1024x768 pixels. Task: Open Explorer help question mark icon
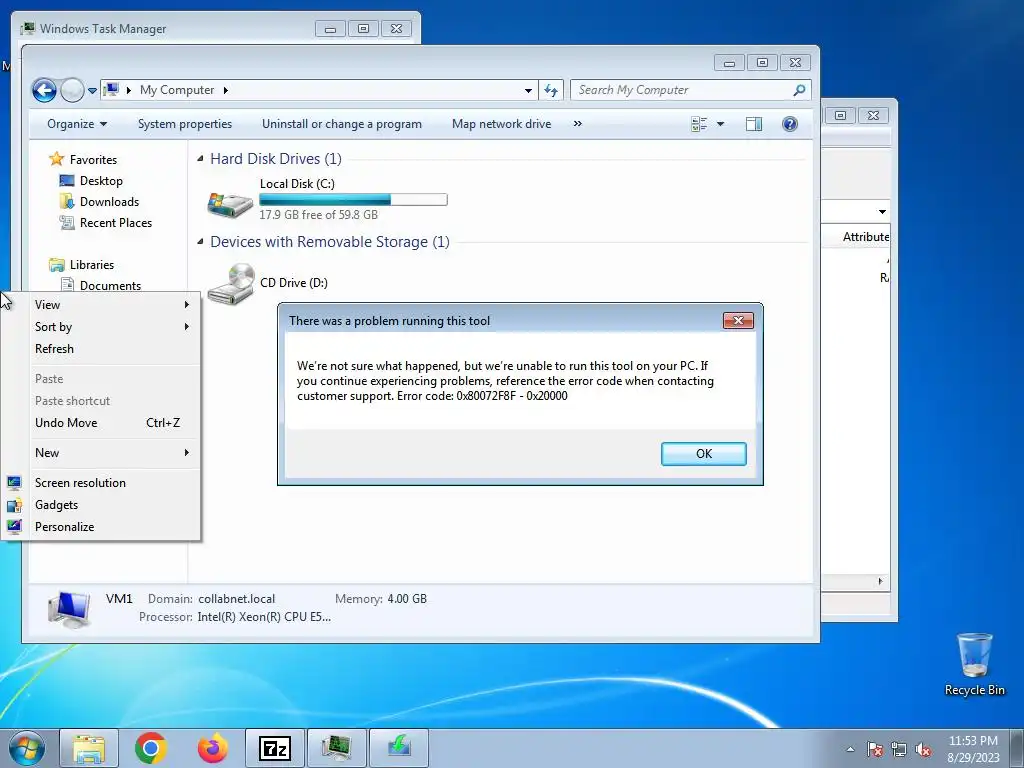(x=790, y=124)
